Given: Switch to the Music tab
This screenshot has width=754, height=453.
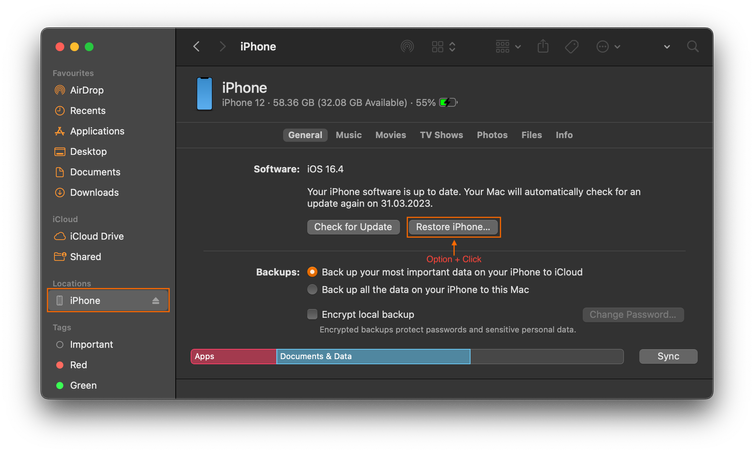Looking at the screenshot, I should click(349, 135).
